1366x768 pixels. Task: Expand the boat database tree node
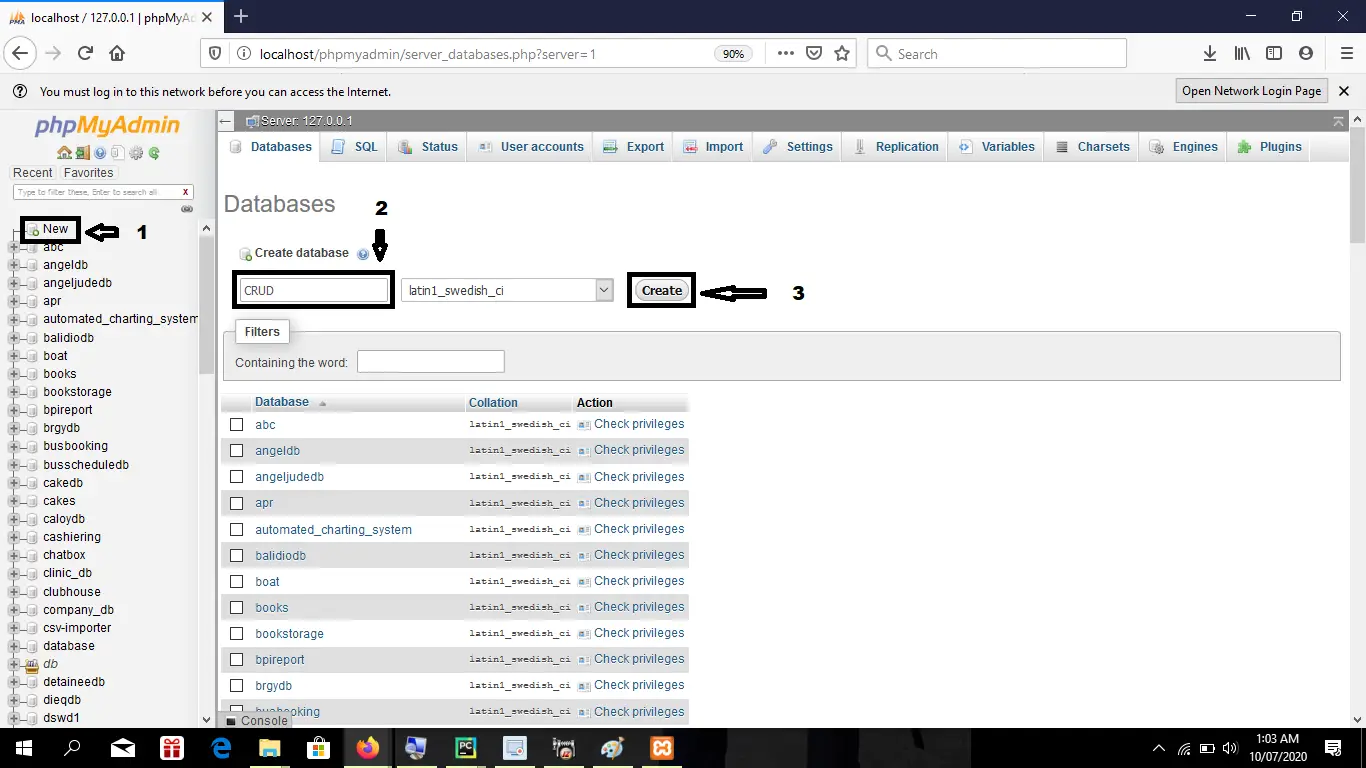pyautogui.click(x=14, y=356)
